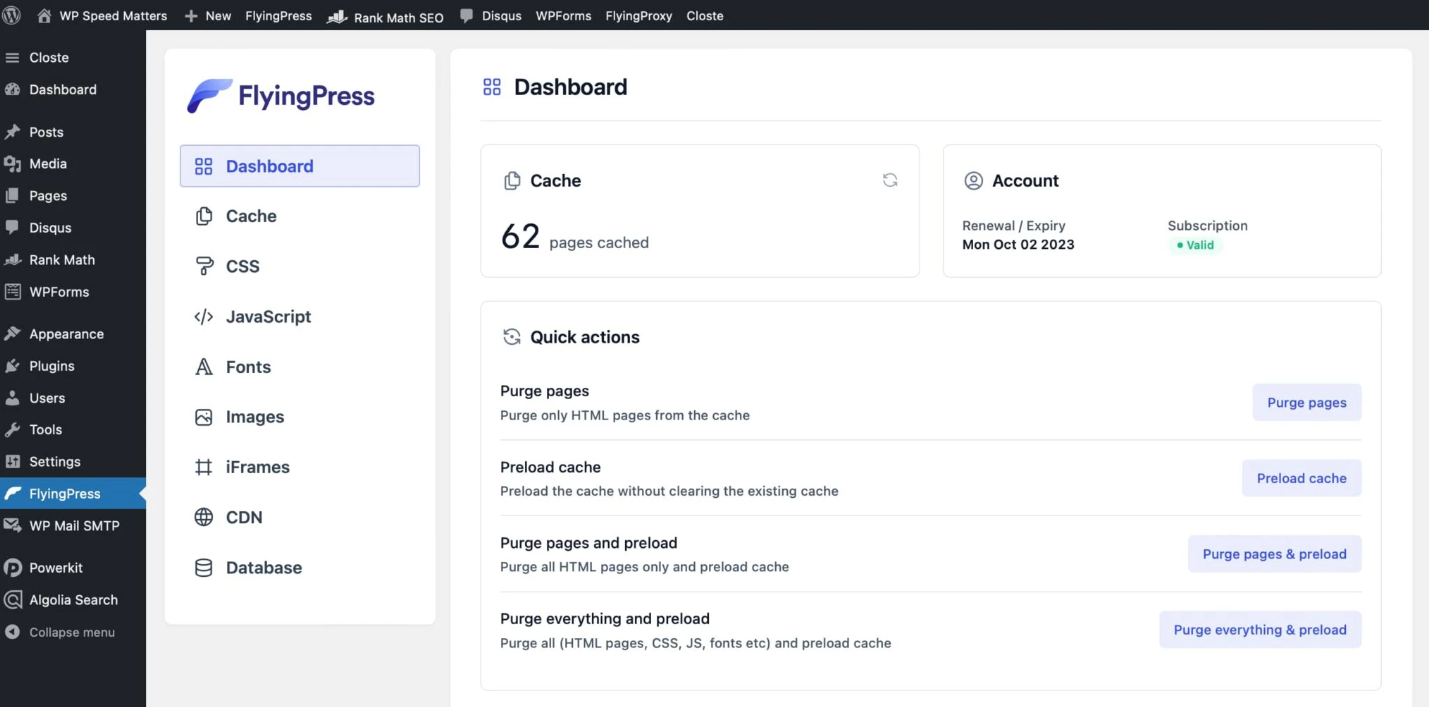Click the Settings icon in WordPress sidebar

click(13, 462)
